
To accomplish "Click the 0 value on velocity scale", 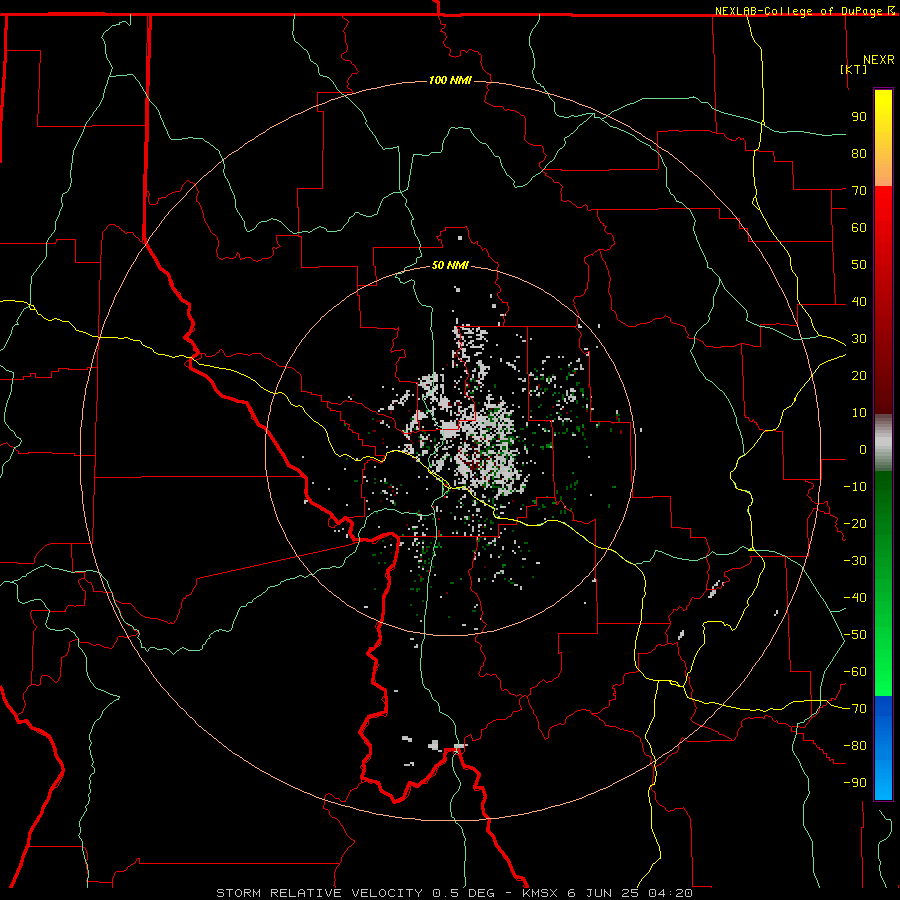I will click(x=863, y=449).
